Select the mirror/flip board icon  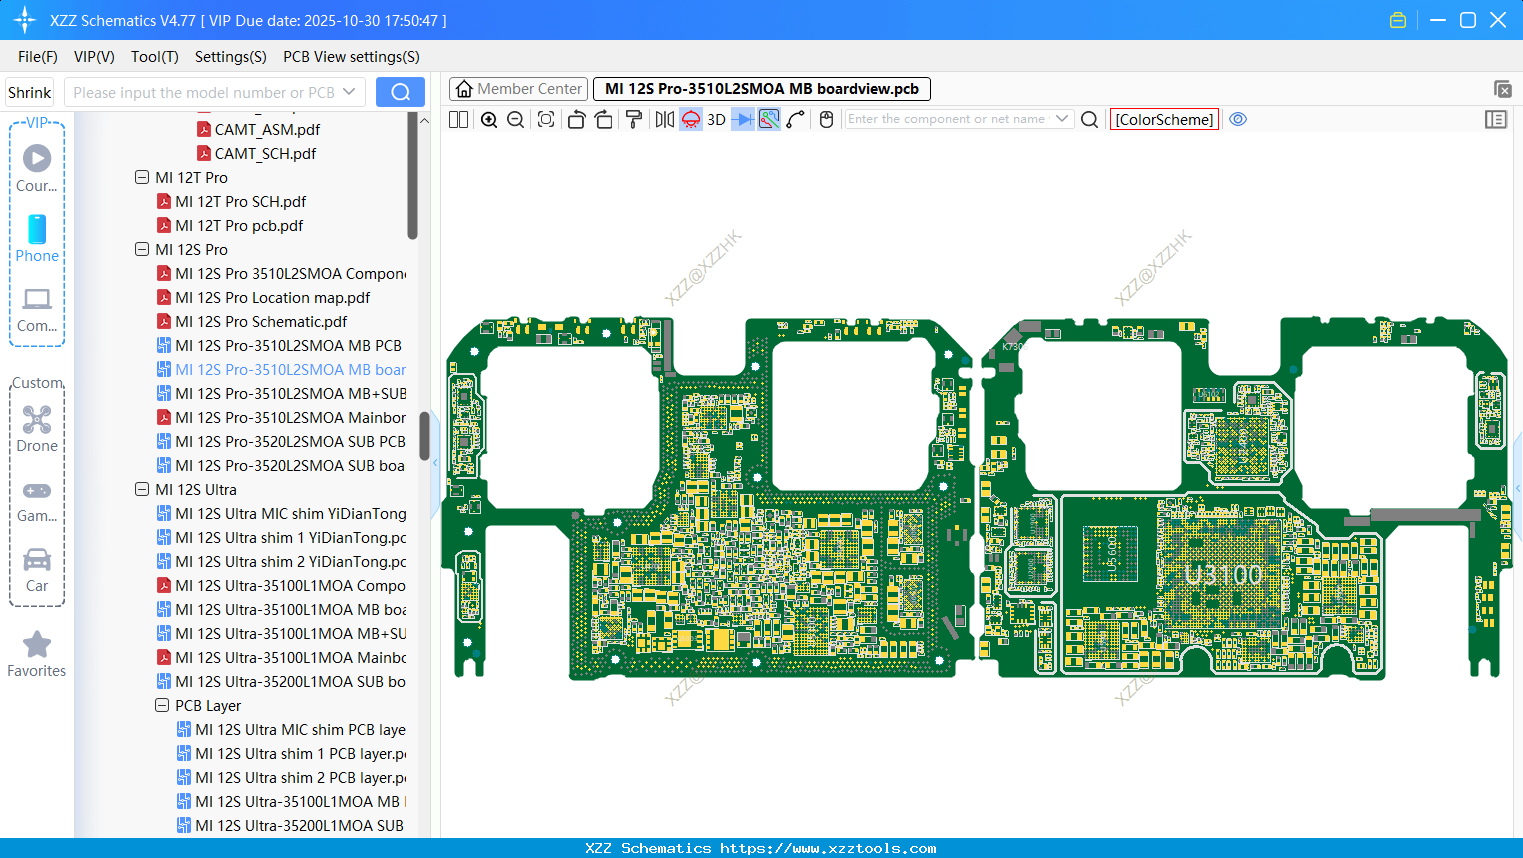pyautogui.click(x=664, y=119)
